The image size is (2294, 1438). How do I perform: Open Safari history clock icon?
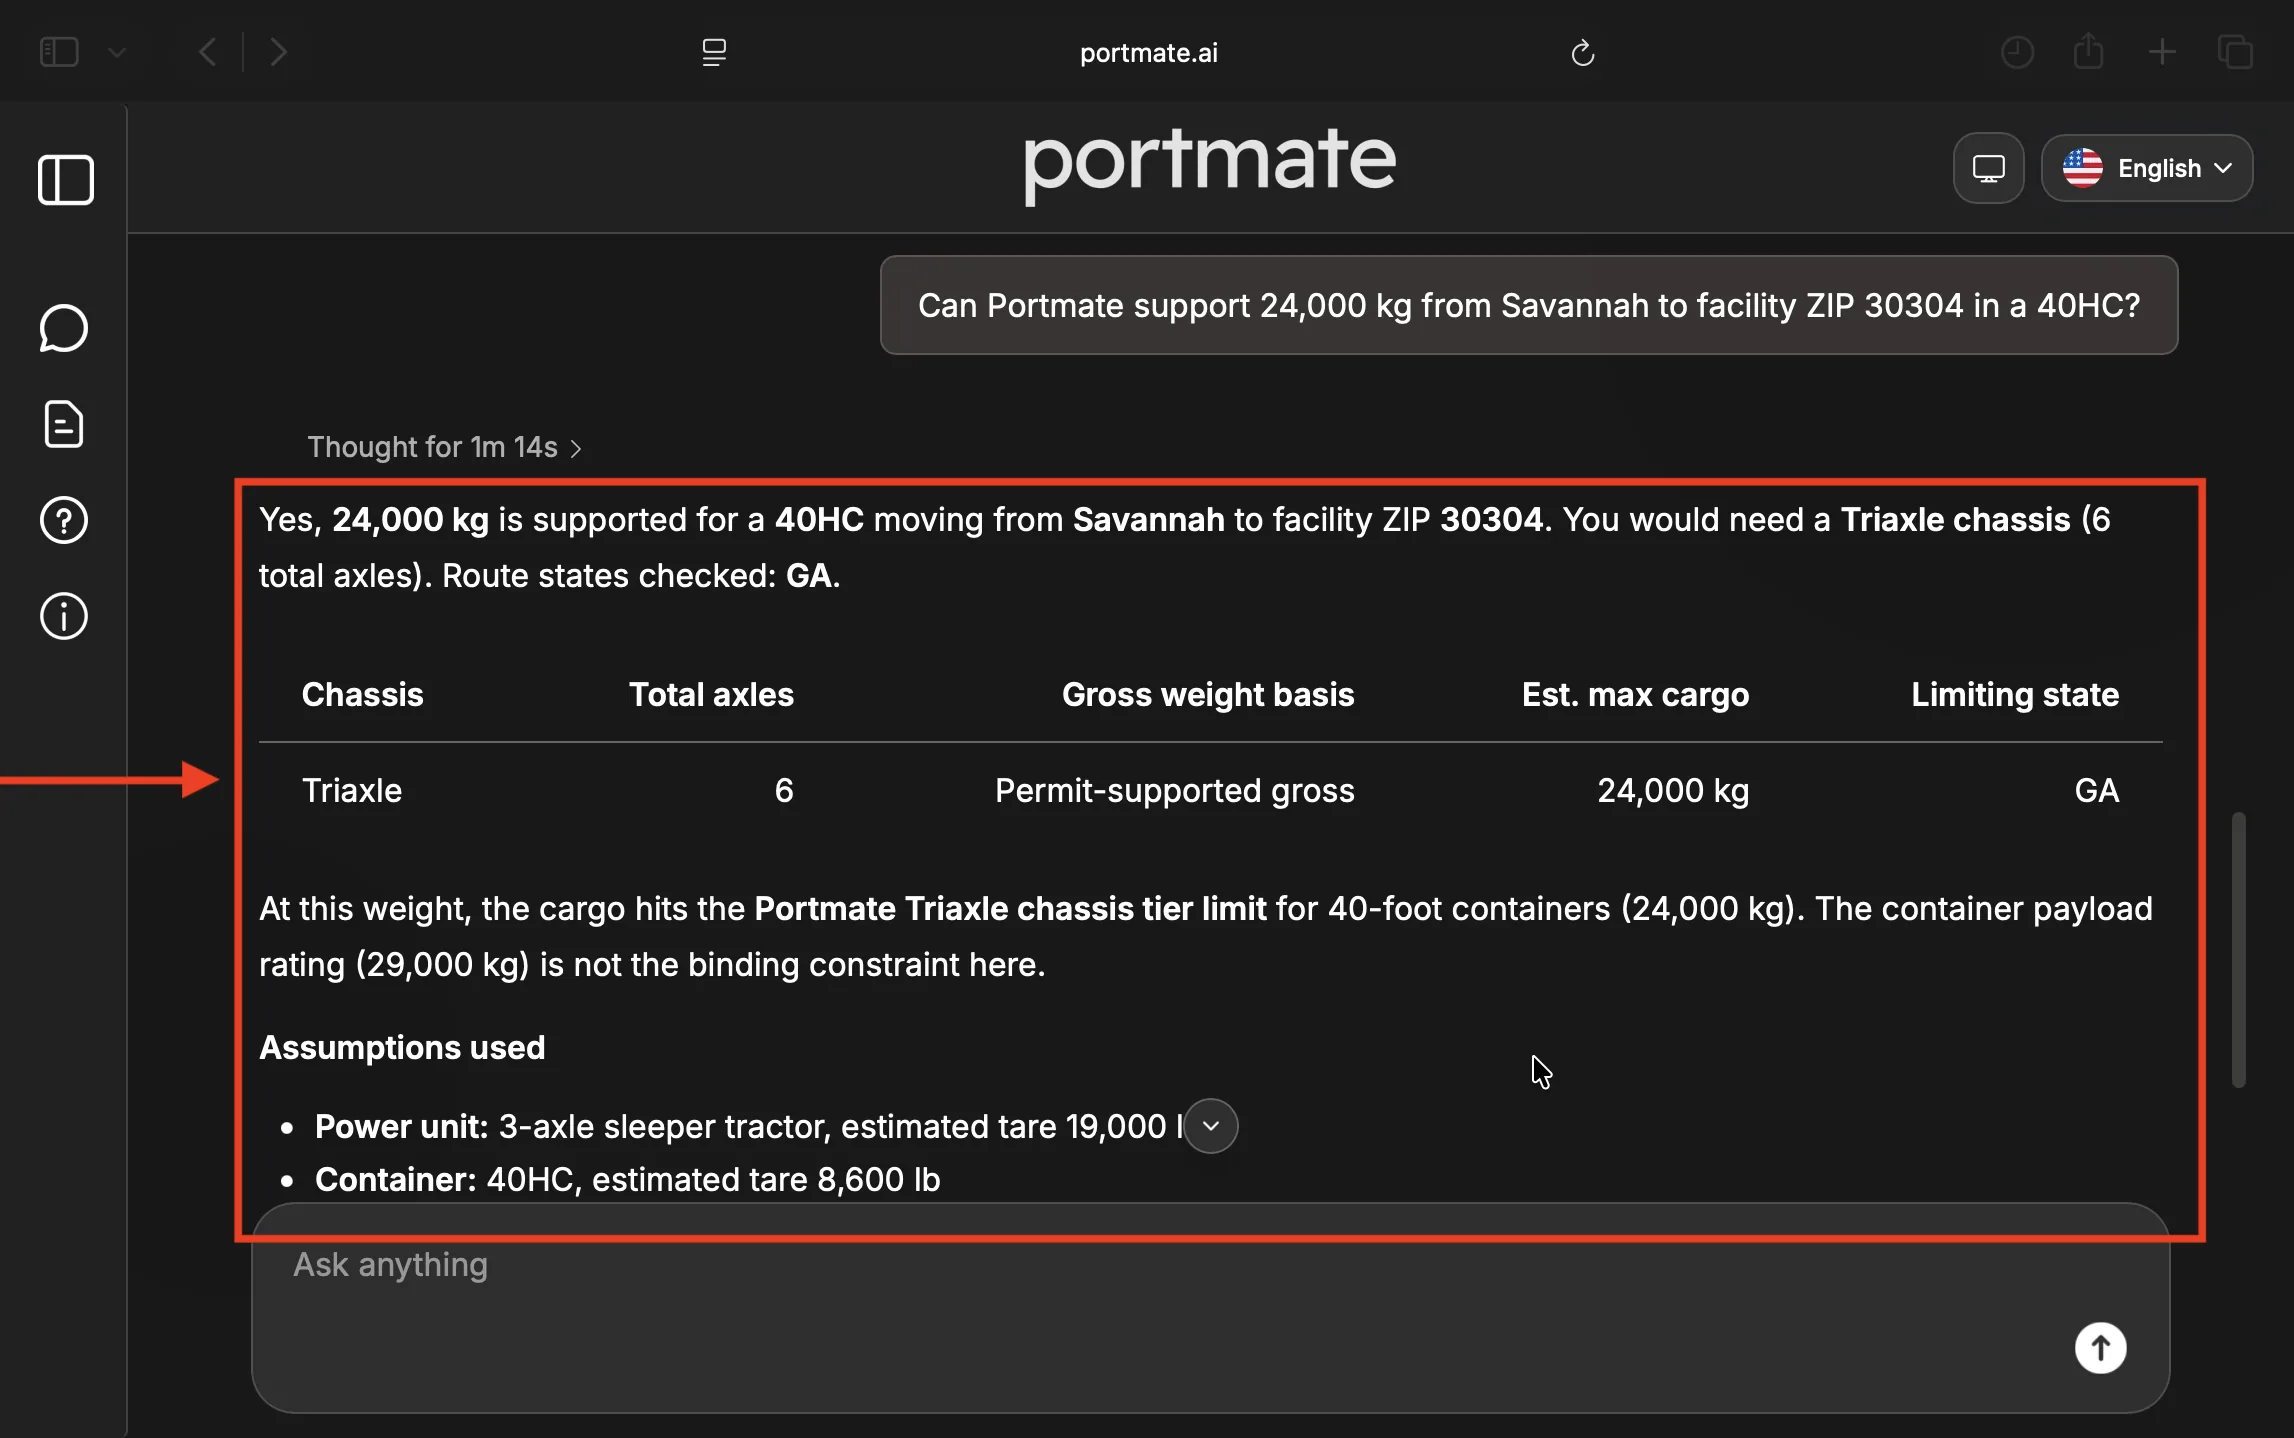coord(2017,52)
